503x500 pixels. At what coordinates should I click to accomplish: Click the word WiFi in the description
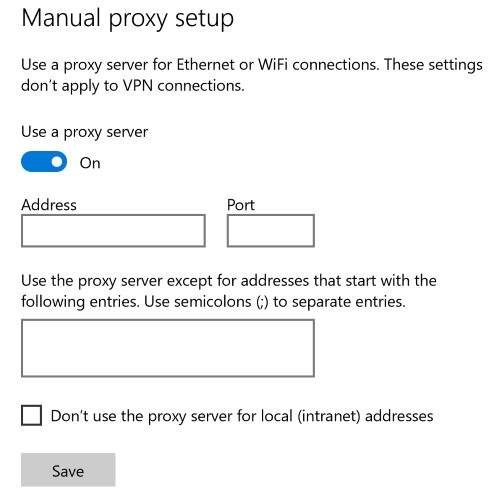point(273,65)
